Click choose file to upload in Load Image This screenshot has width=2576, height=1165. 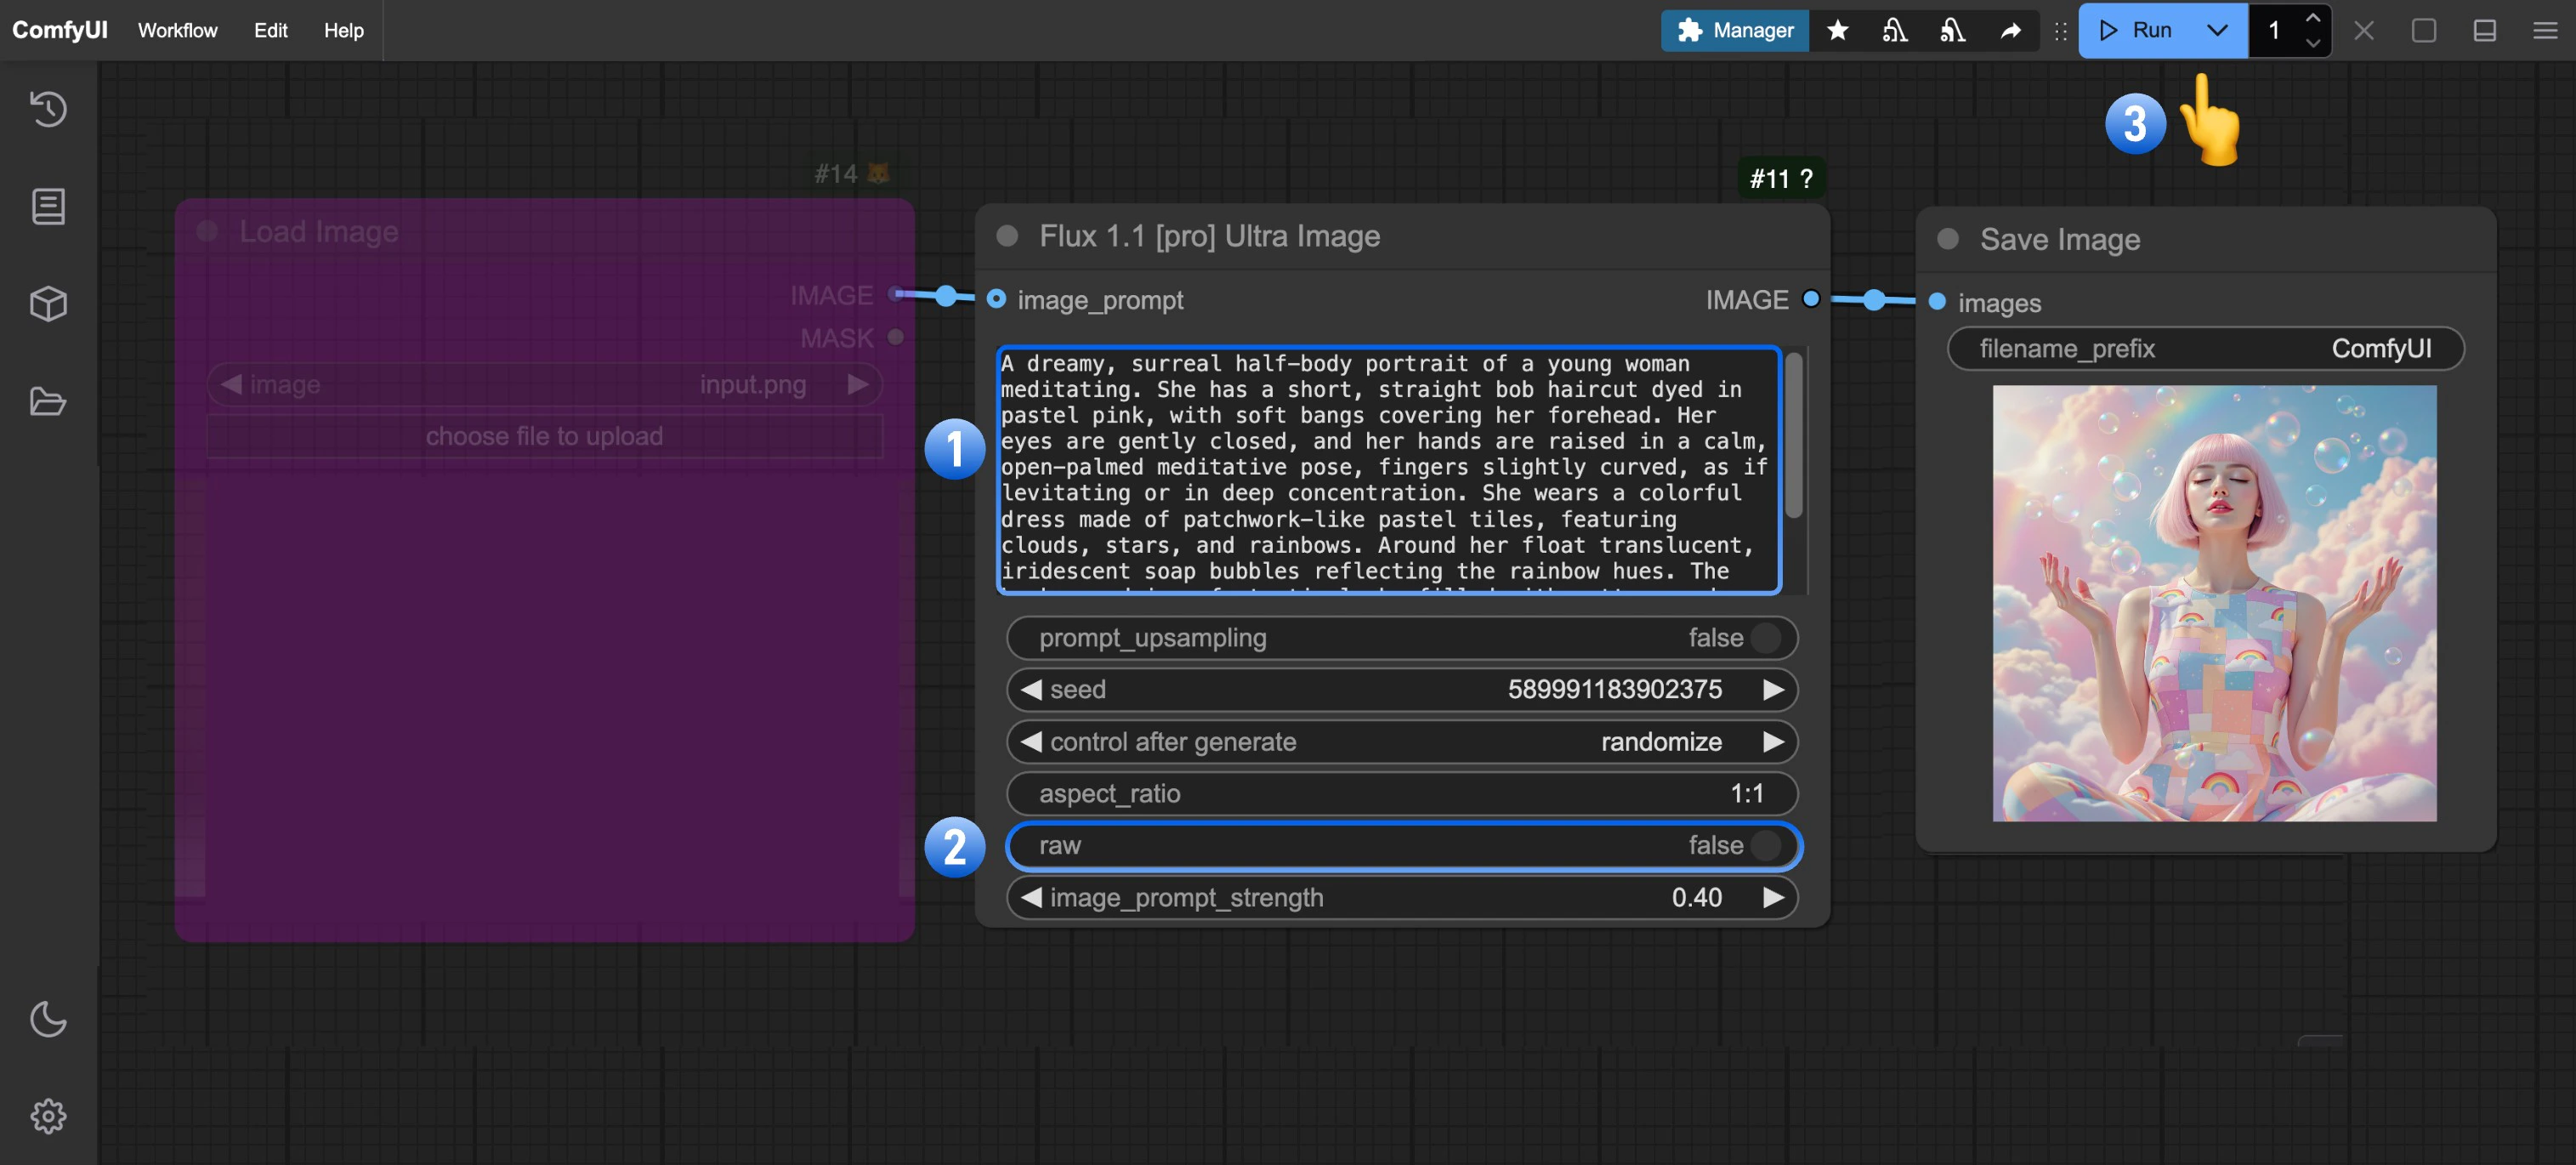[x=545, y=435]
